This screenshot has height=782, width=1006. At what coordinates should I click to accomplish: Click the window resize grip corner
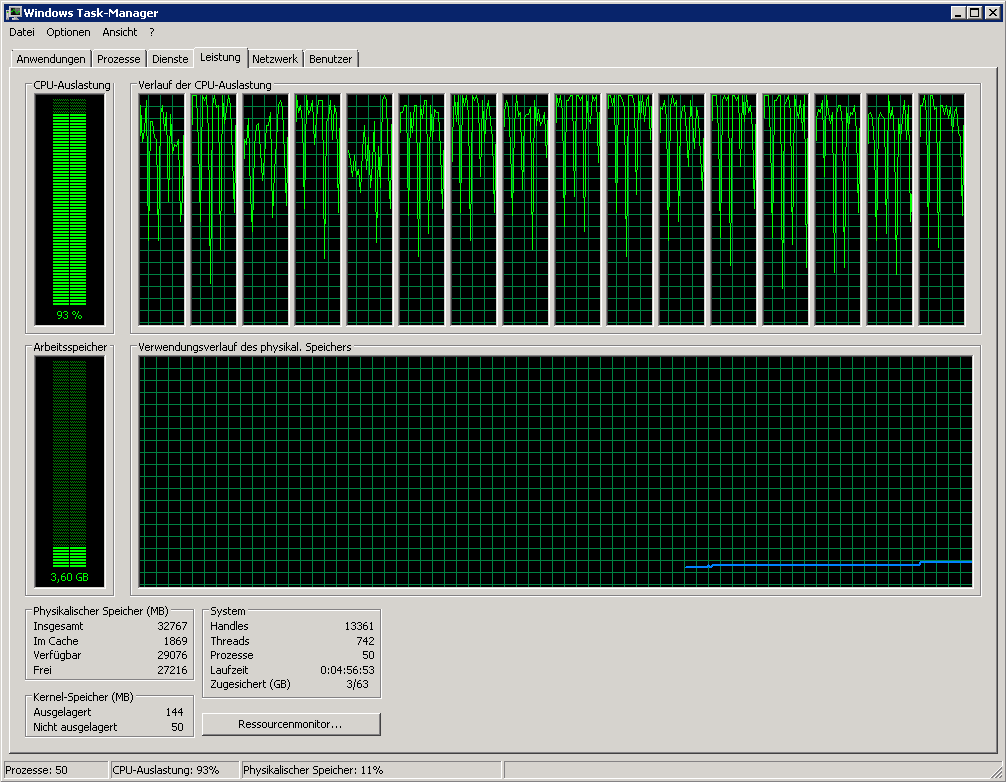click(x=998, y=772)
